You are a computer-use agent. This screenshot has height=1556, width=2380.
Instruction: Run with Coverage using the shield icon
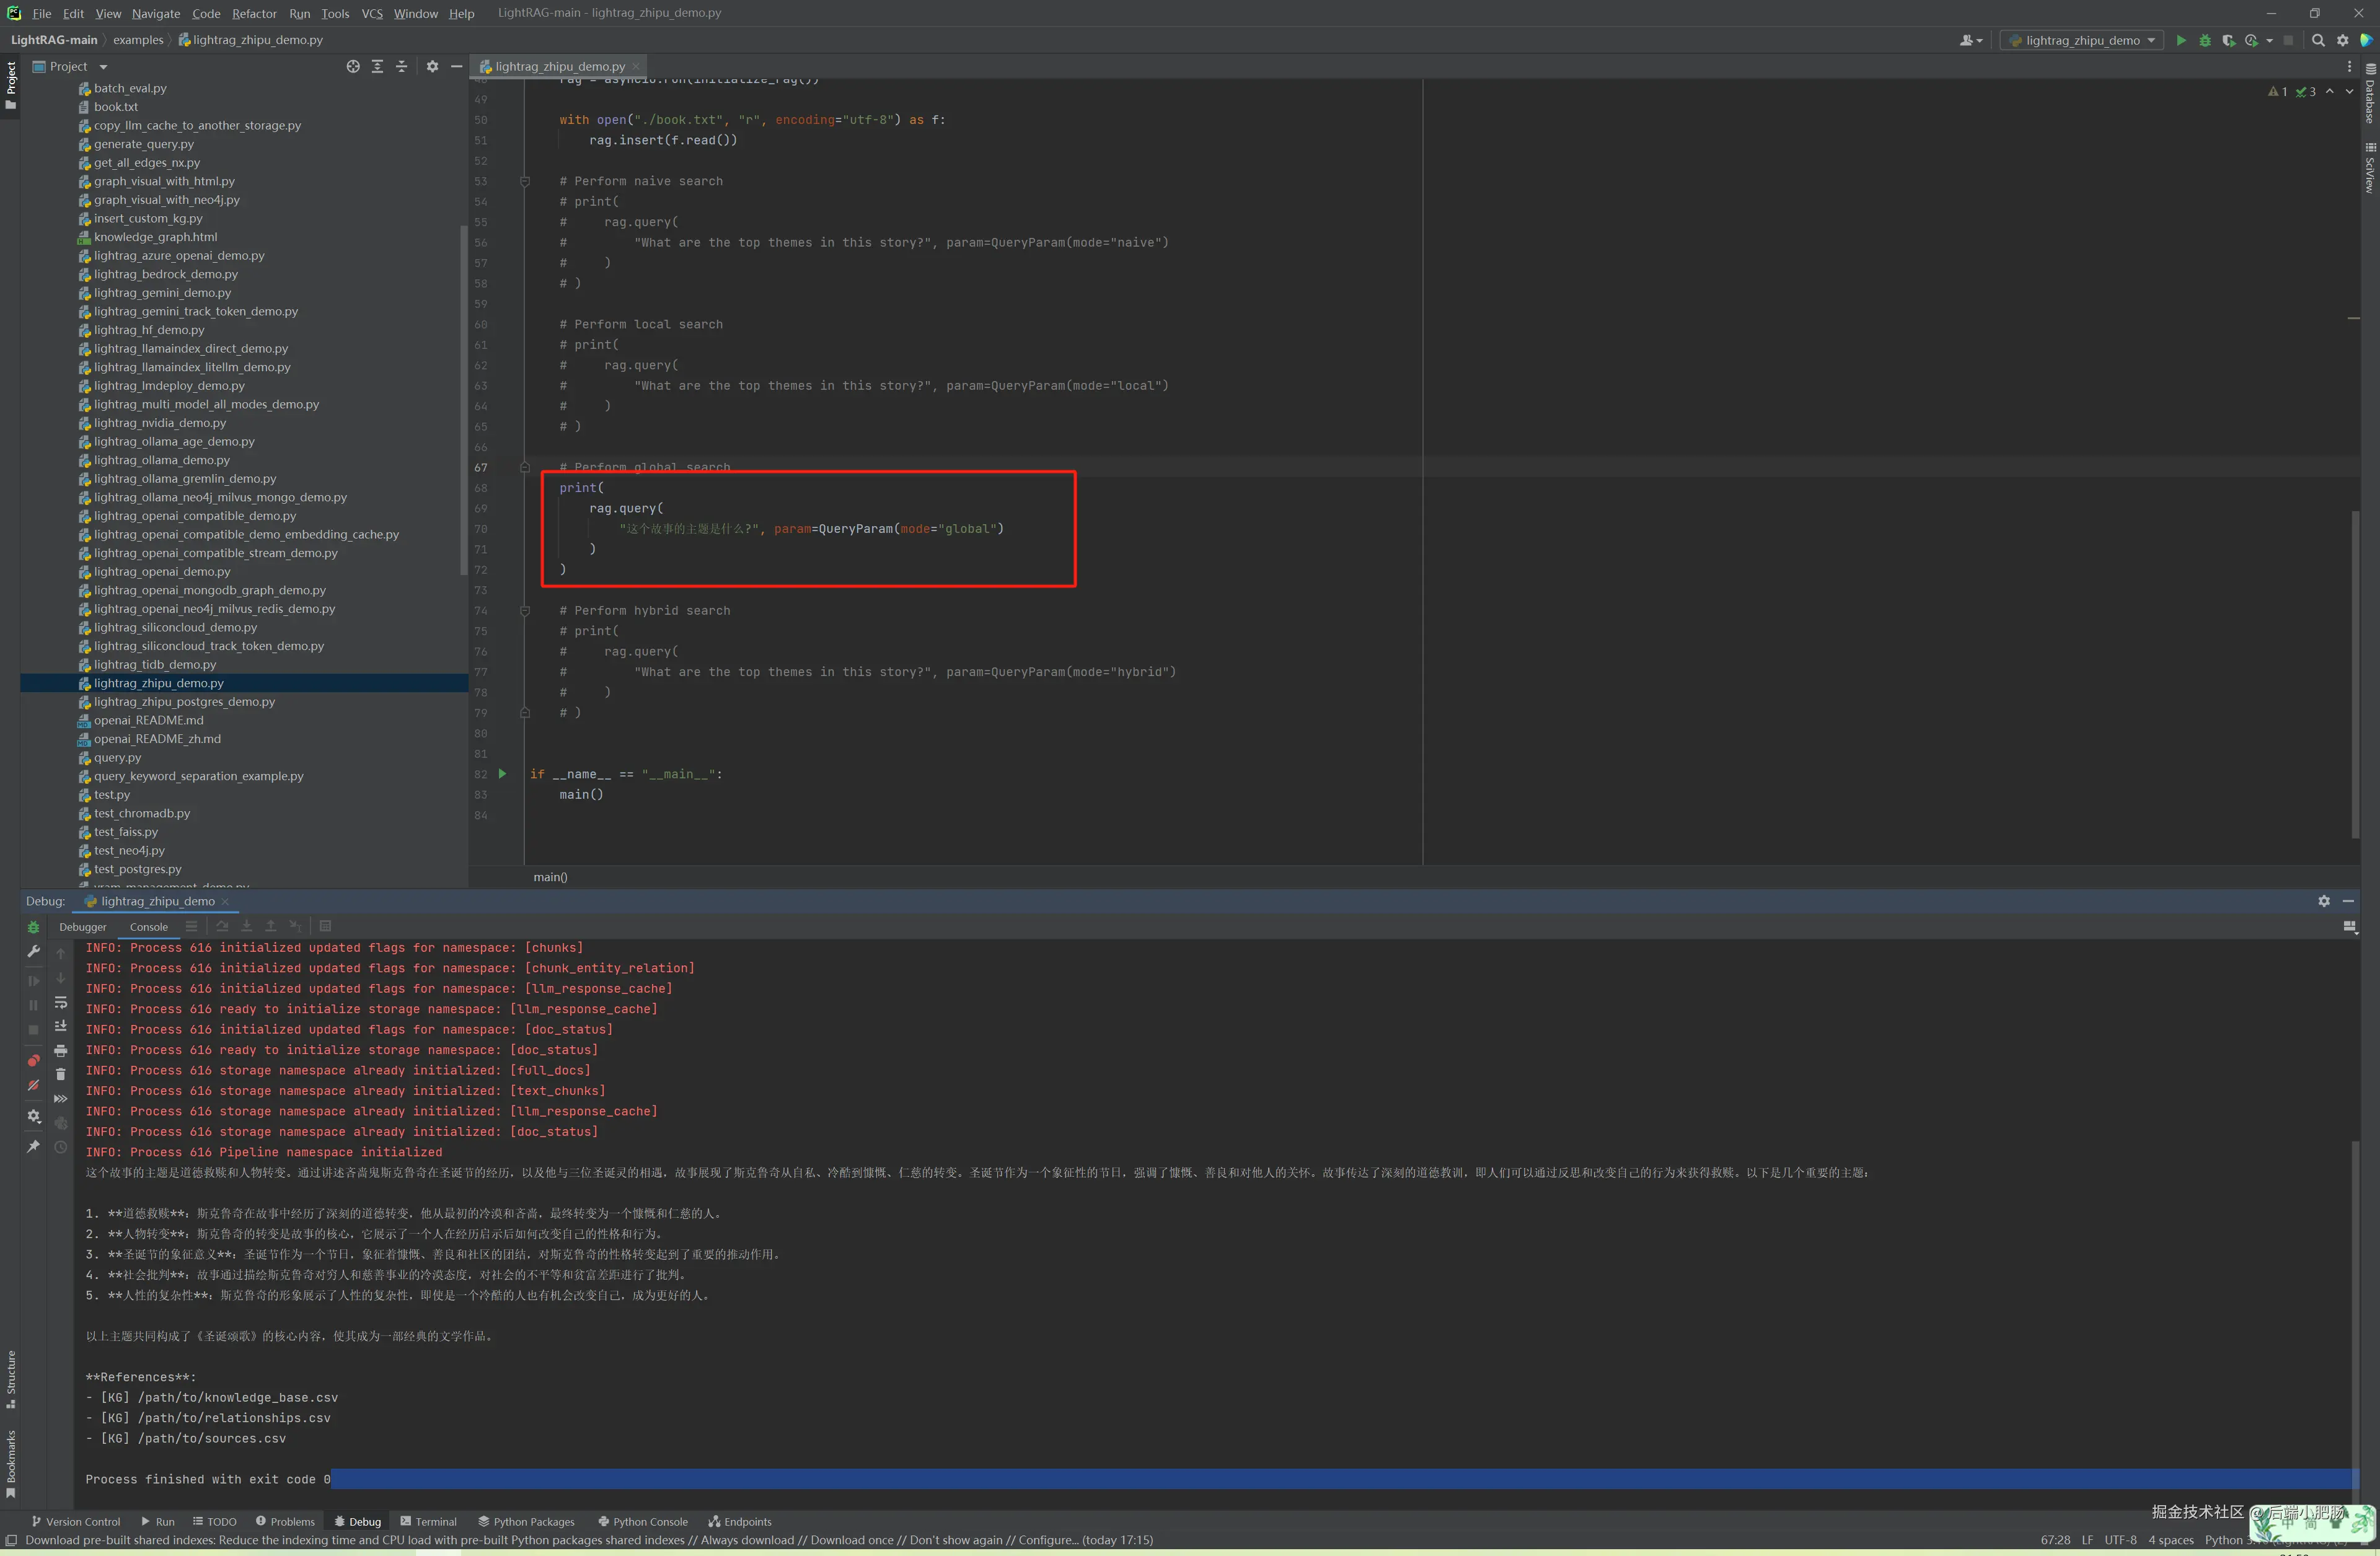click(2228, 40)
